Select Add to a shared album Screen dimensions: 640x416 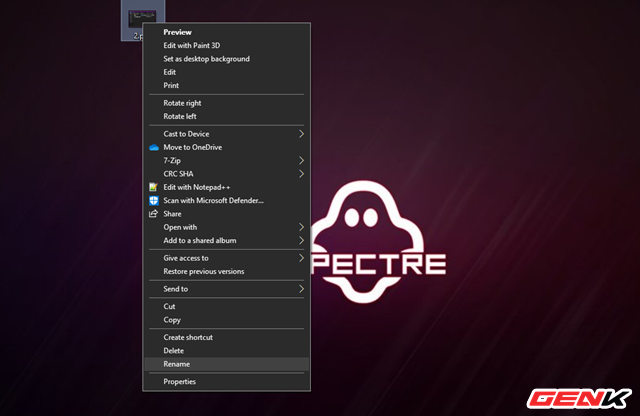tap(227, 240)
